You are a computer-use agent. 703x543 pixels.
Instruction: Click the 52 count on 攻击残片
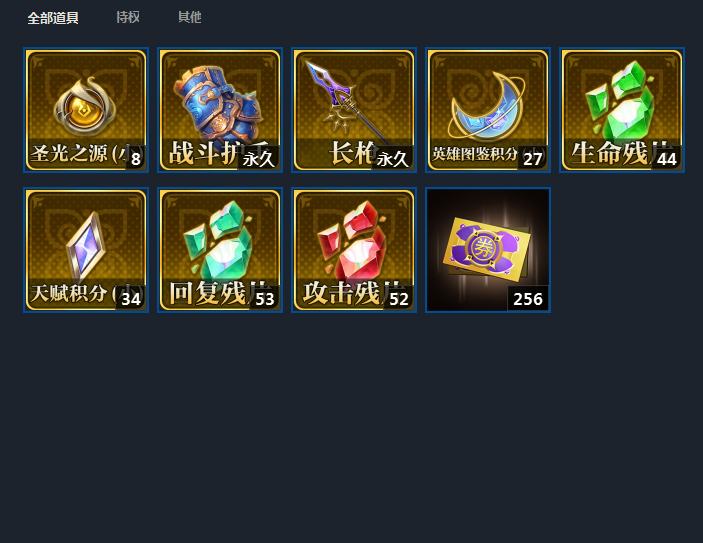pos(399,299)
